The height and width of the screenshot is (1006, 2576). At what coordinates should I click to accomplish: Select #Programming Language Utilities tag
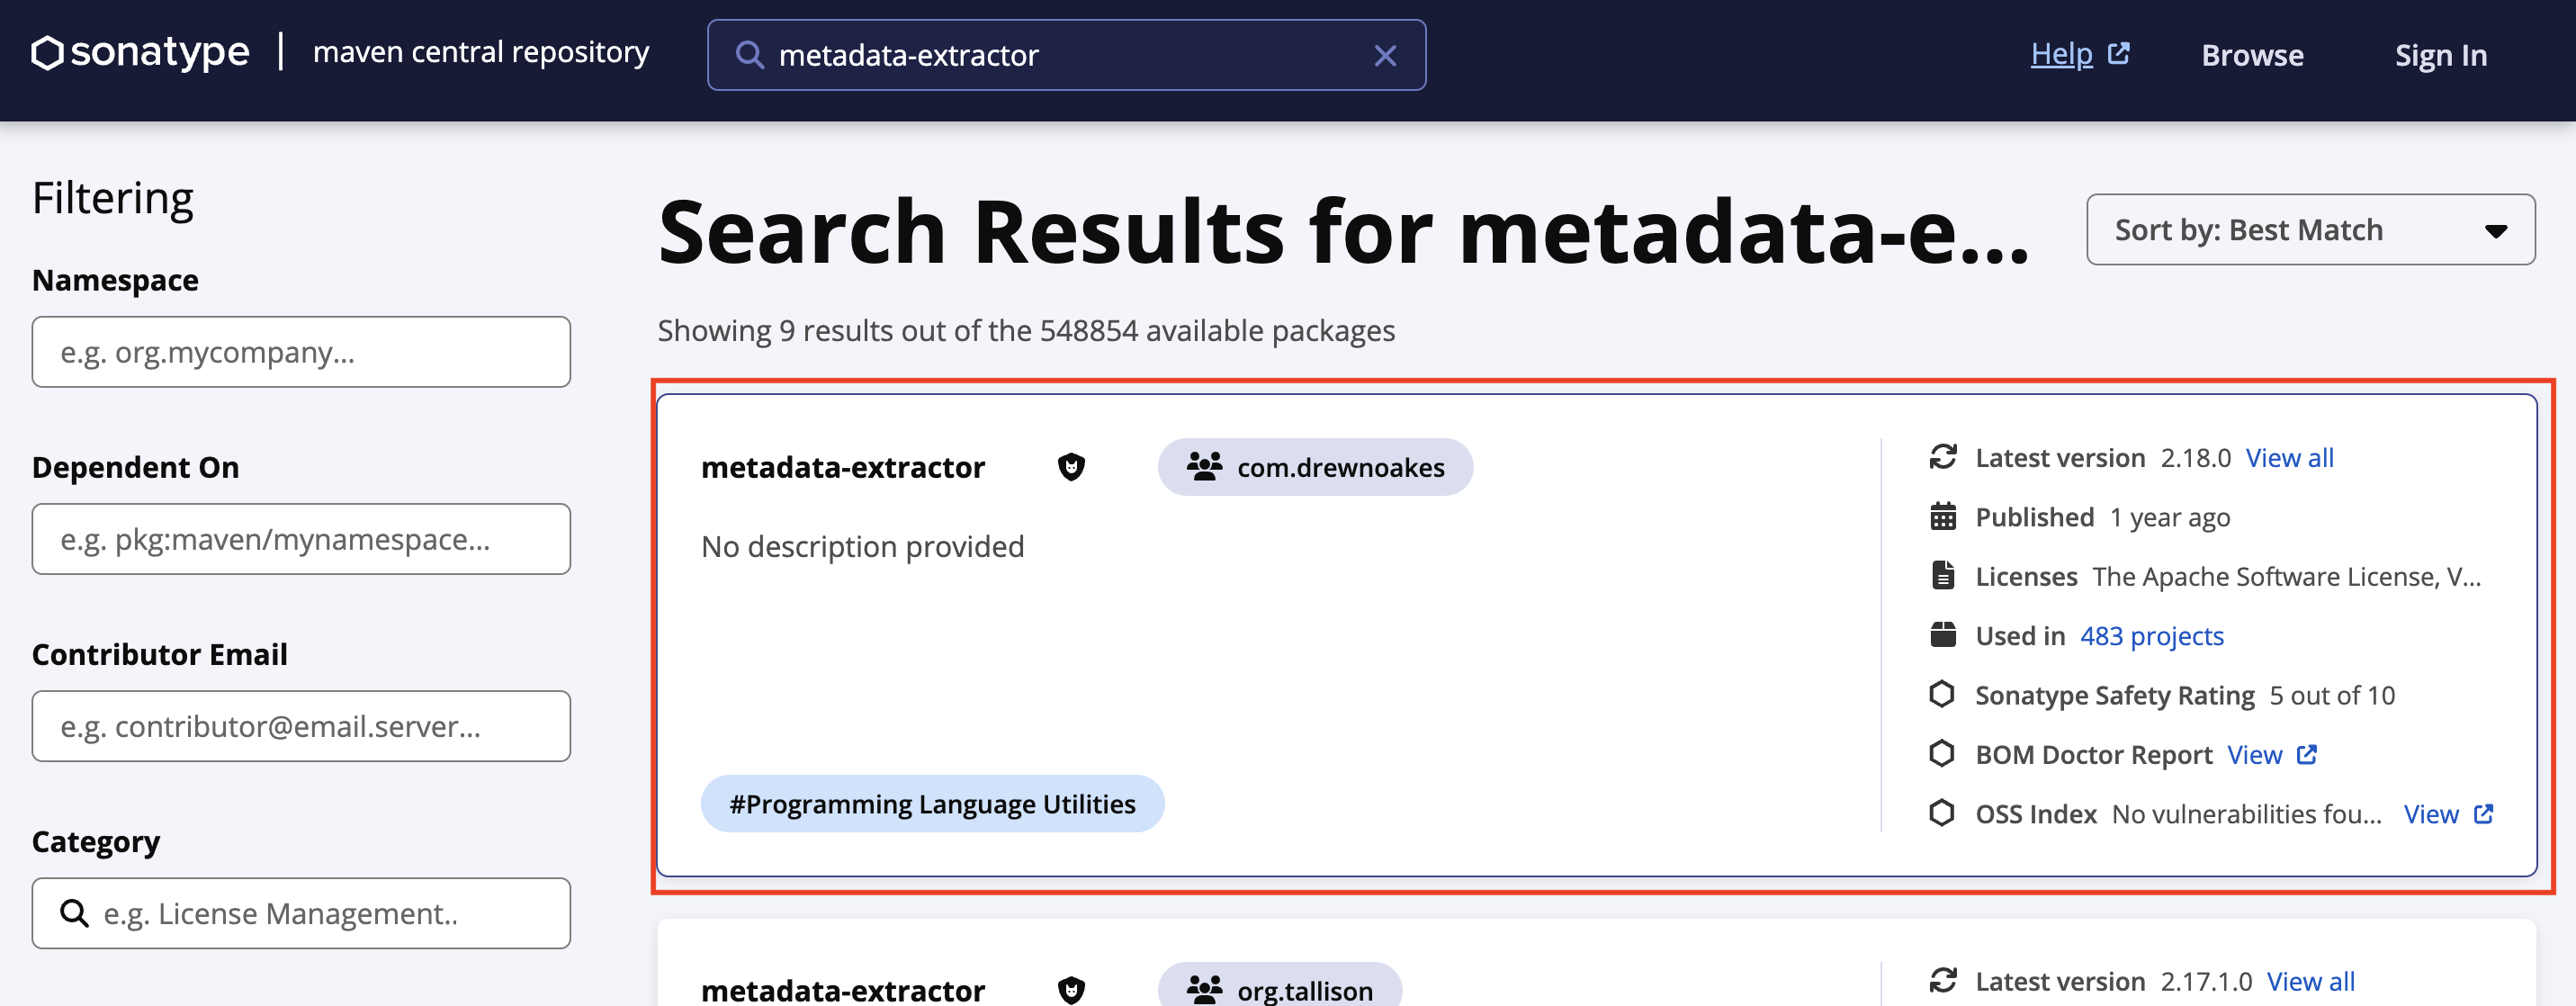coord(932,803)
